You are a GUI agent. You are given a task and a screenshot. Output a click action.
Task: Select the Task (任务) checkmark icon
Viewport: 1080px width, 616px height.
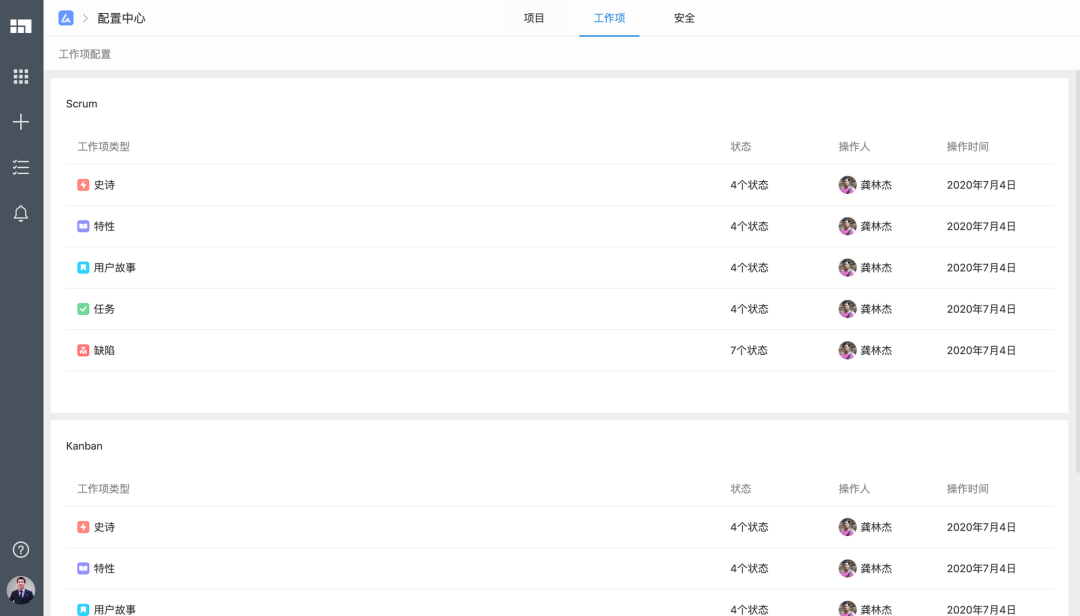coord(83,308)
